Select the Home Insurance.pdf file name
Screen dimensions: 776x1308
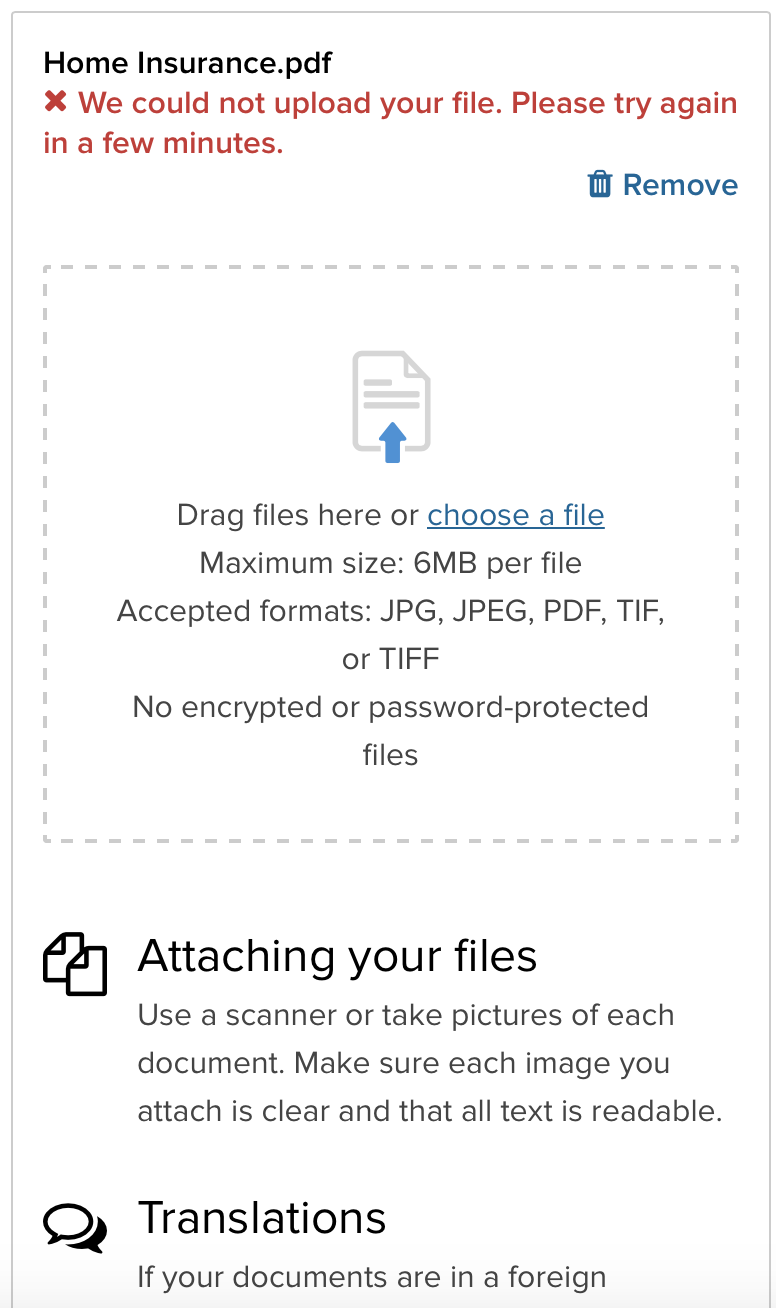point(188,63)
